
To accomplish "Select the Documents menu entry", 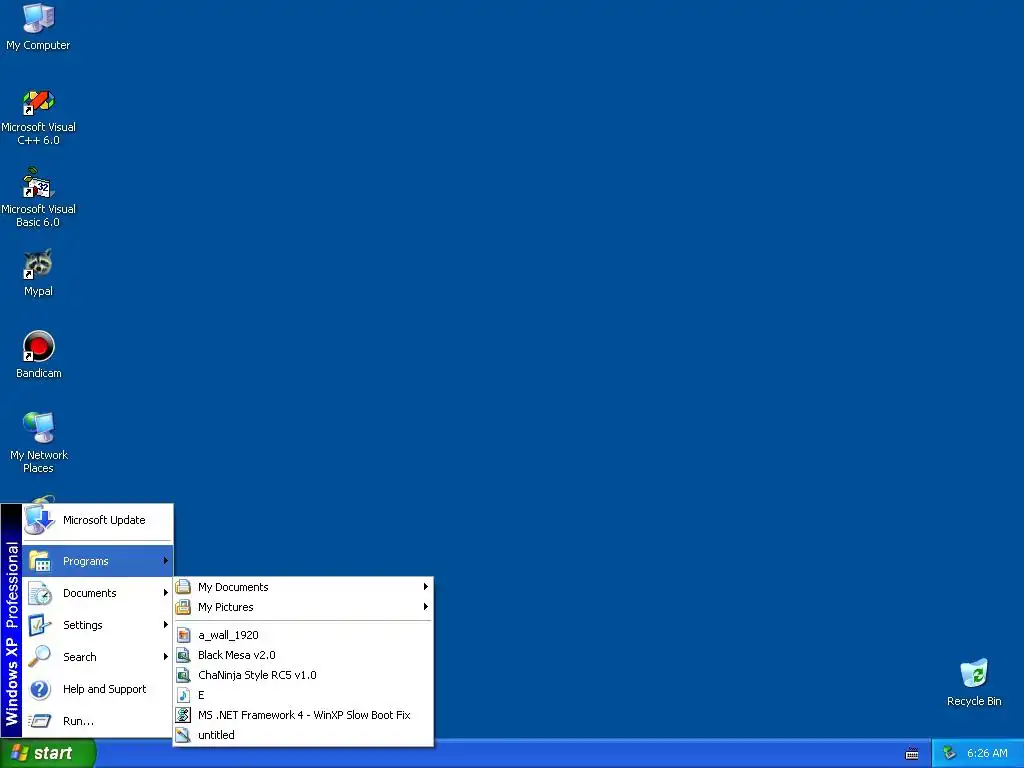I will pyautogui.click(x=98, y=593).
